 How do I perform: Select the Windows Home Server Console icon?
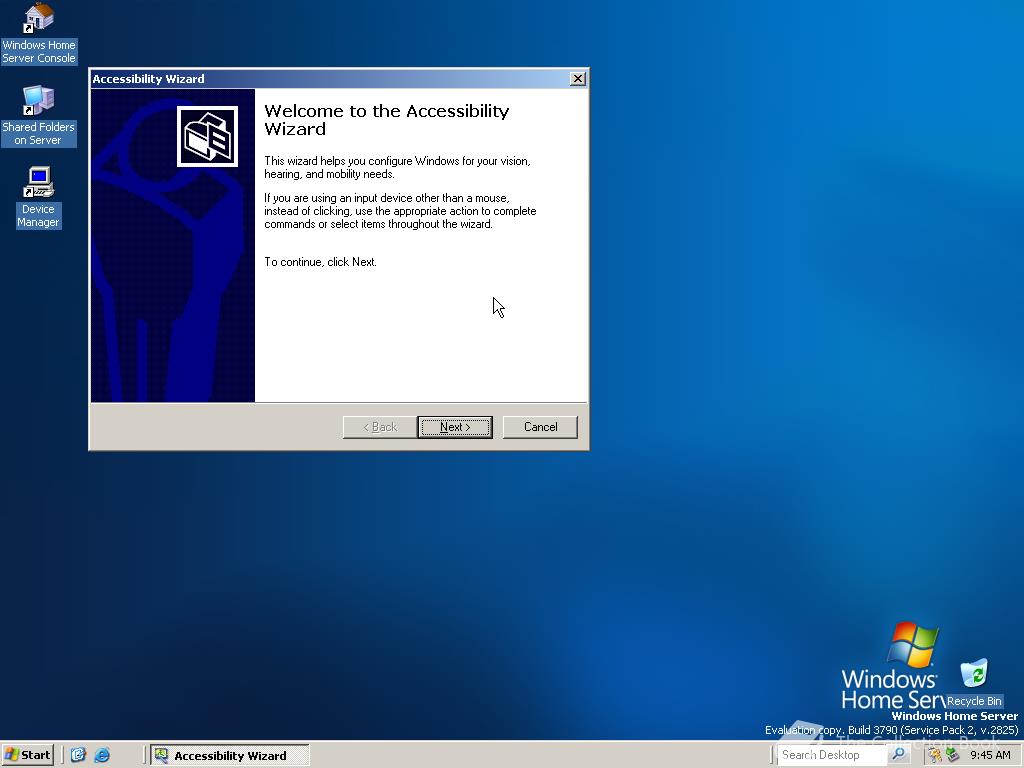click(39, 34)
